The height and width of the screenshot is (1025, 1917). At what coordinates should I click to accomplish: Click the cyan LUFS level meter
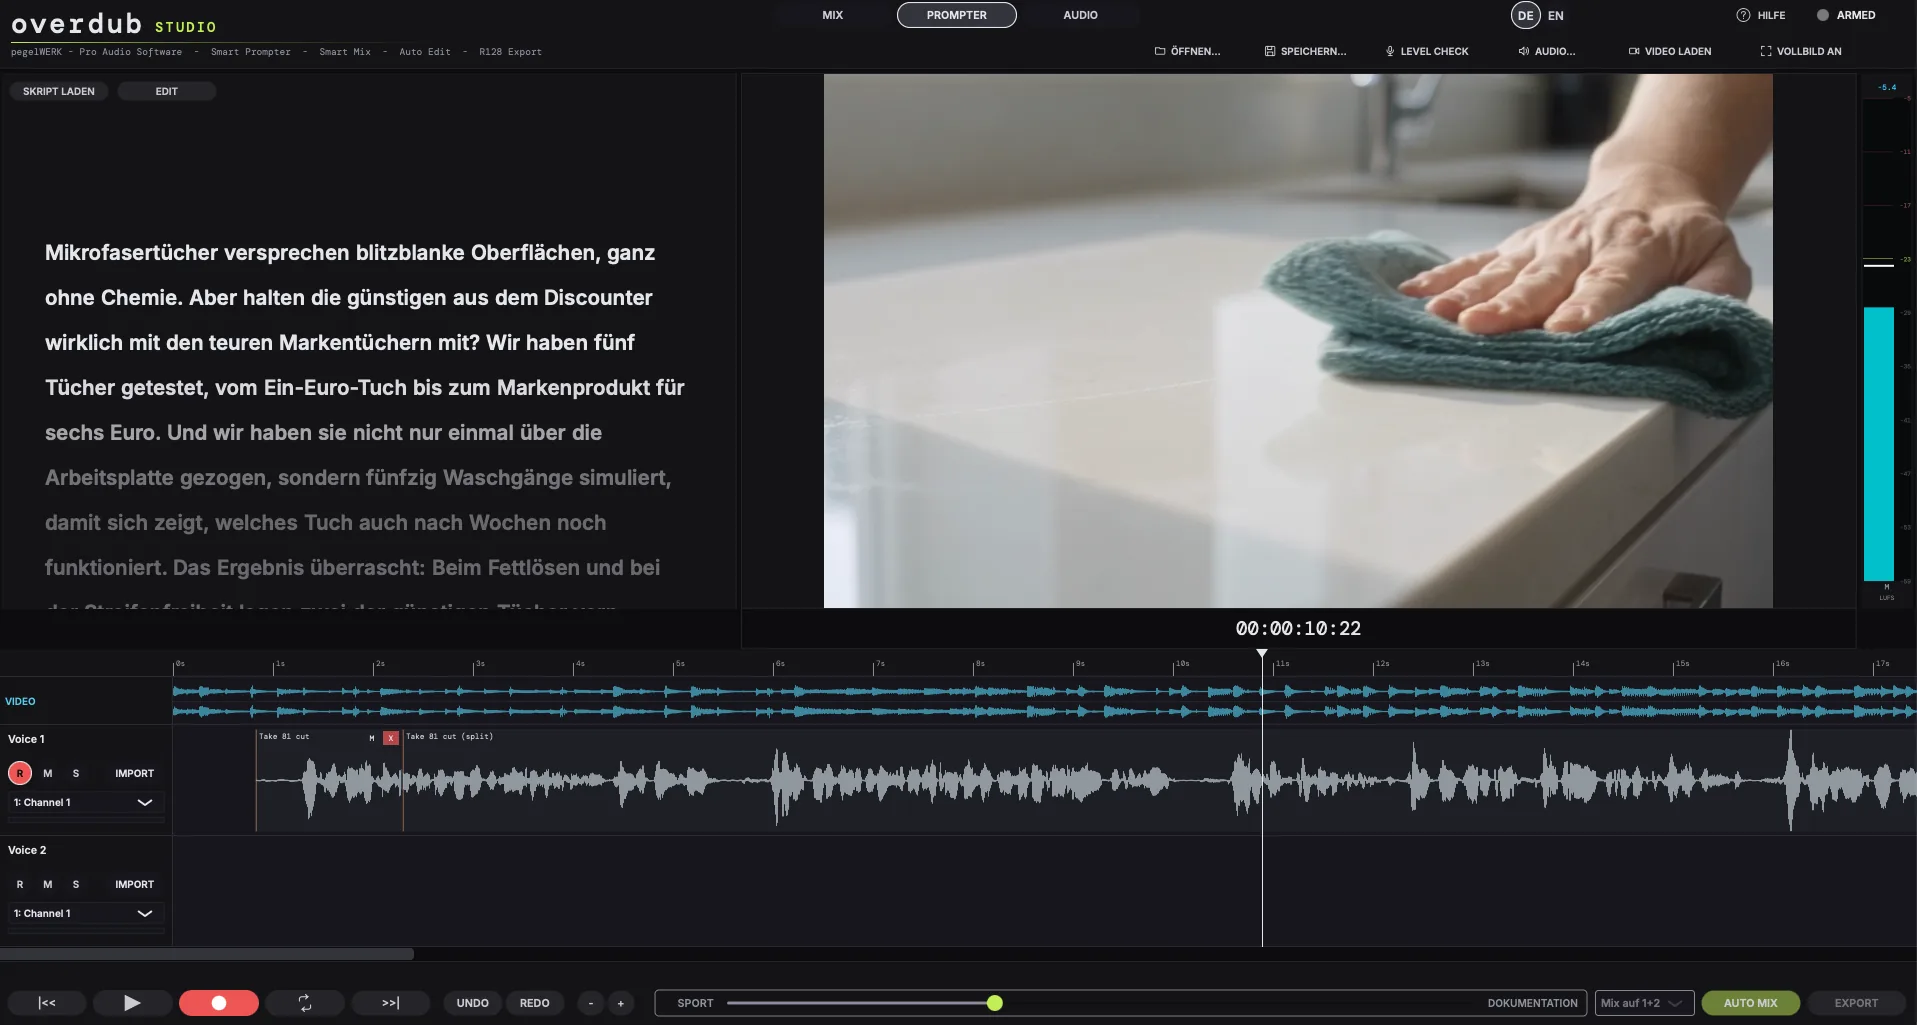(x=1879, y=443)
